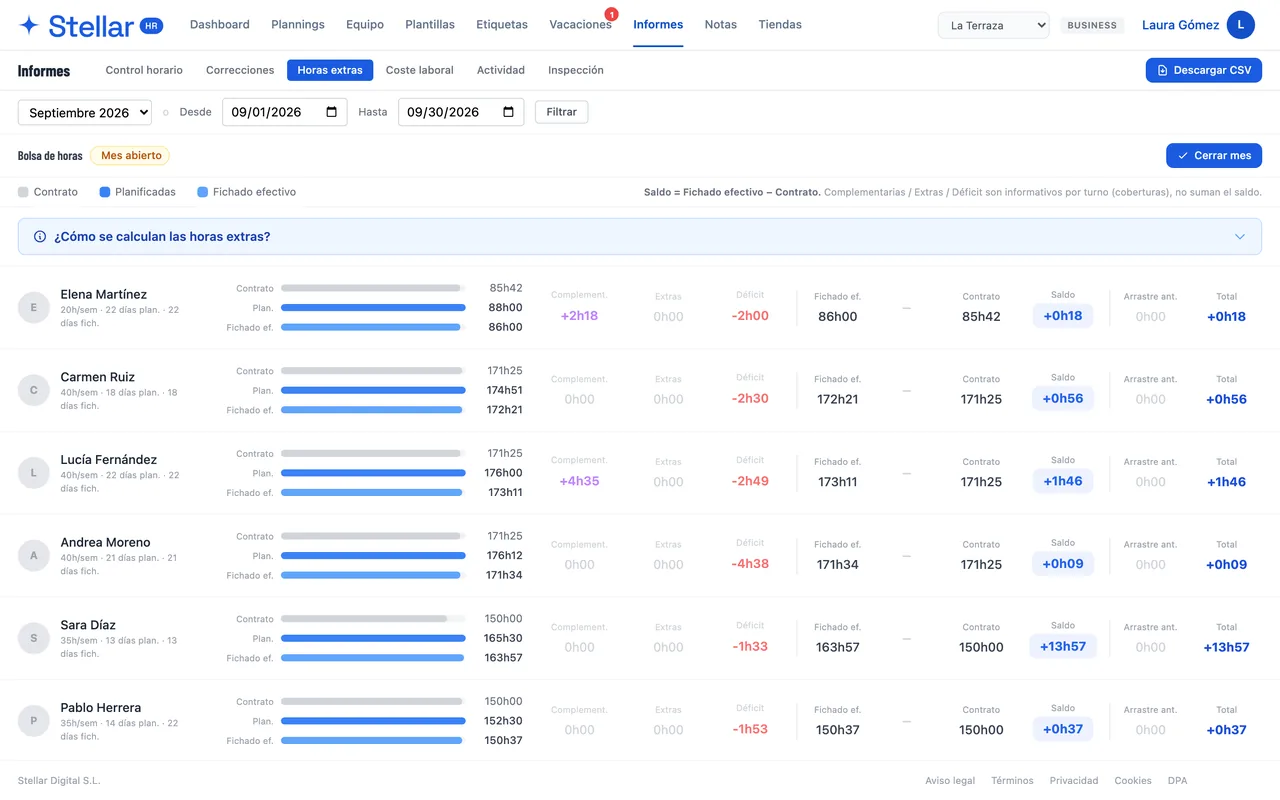Open the Plannings tab
The width and height of the screenshot is (1280, 800).
click(x=298, y=25)
